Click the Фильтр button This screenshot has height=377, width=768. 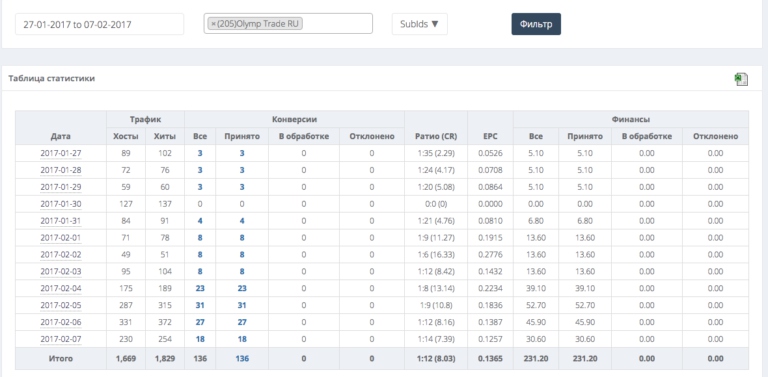point(536,24)
